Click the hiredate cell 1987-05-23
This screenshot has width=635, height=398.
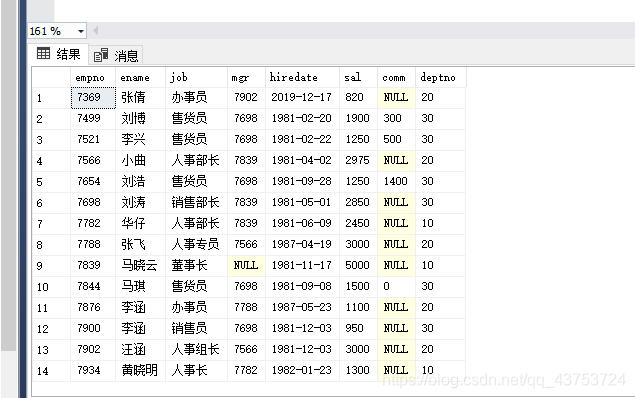302,308
